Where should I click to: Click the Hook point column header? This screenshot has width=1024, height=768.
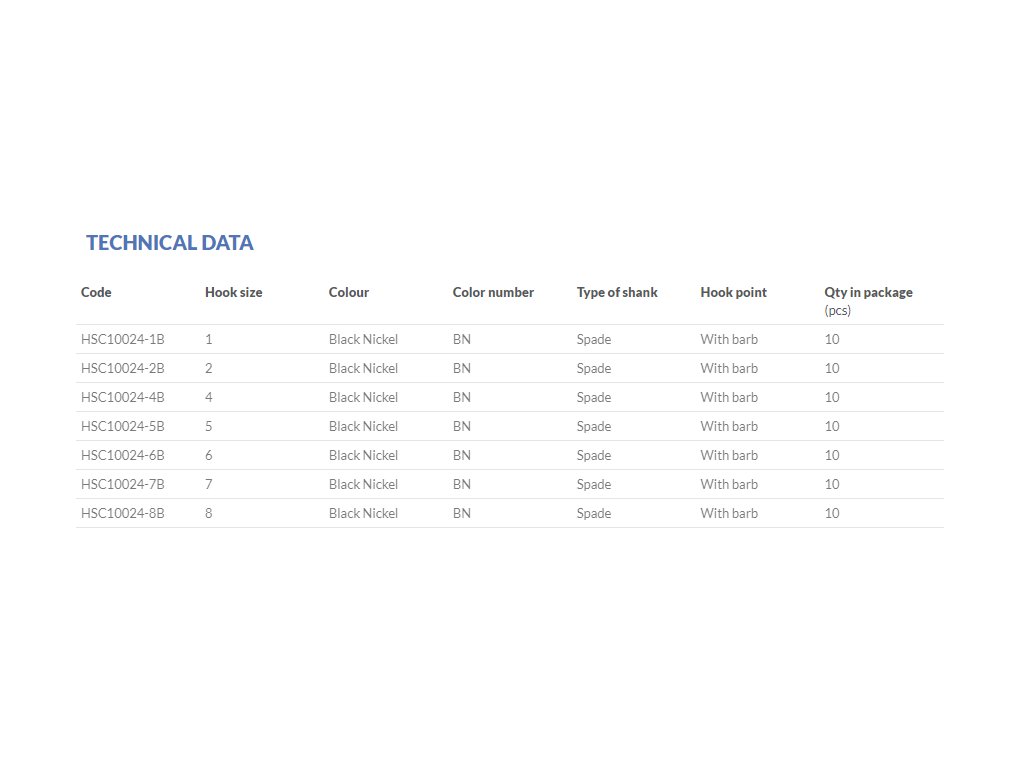point(733,293)
